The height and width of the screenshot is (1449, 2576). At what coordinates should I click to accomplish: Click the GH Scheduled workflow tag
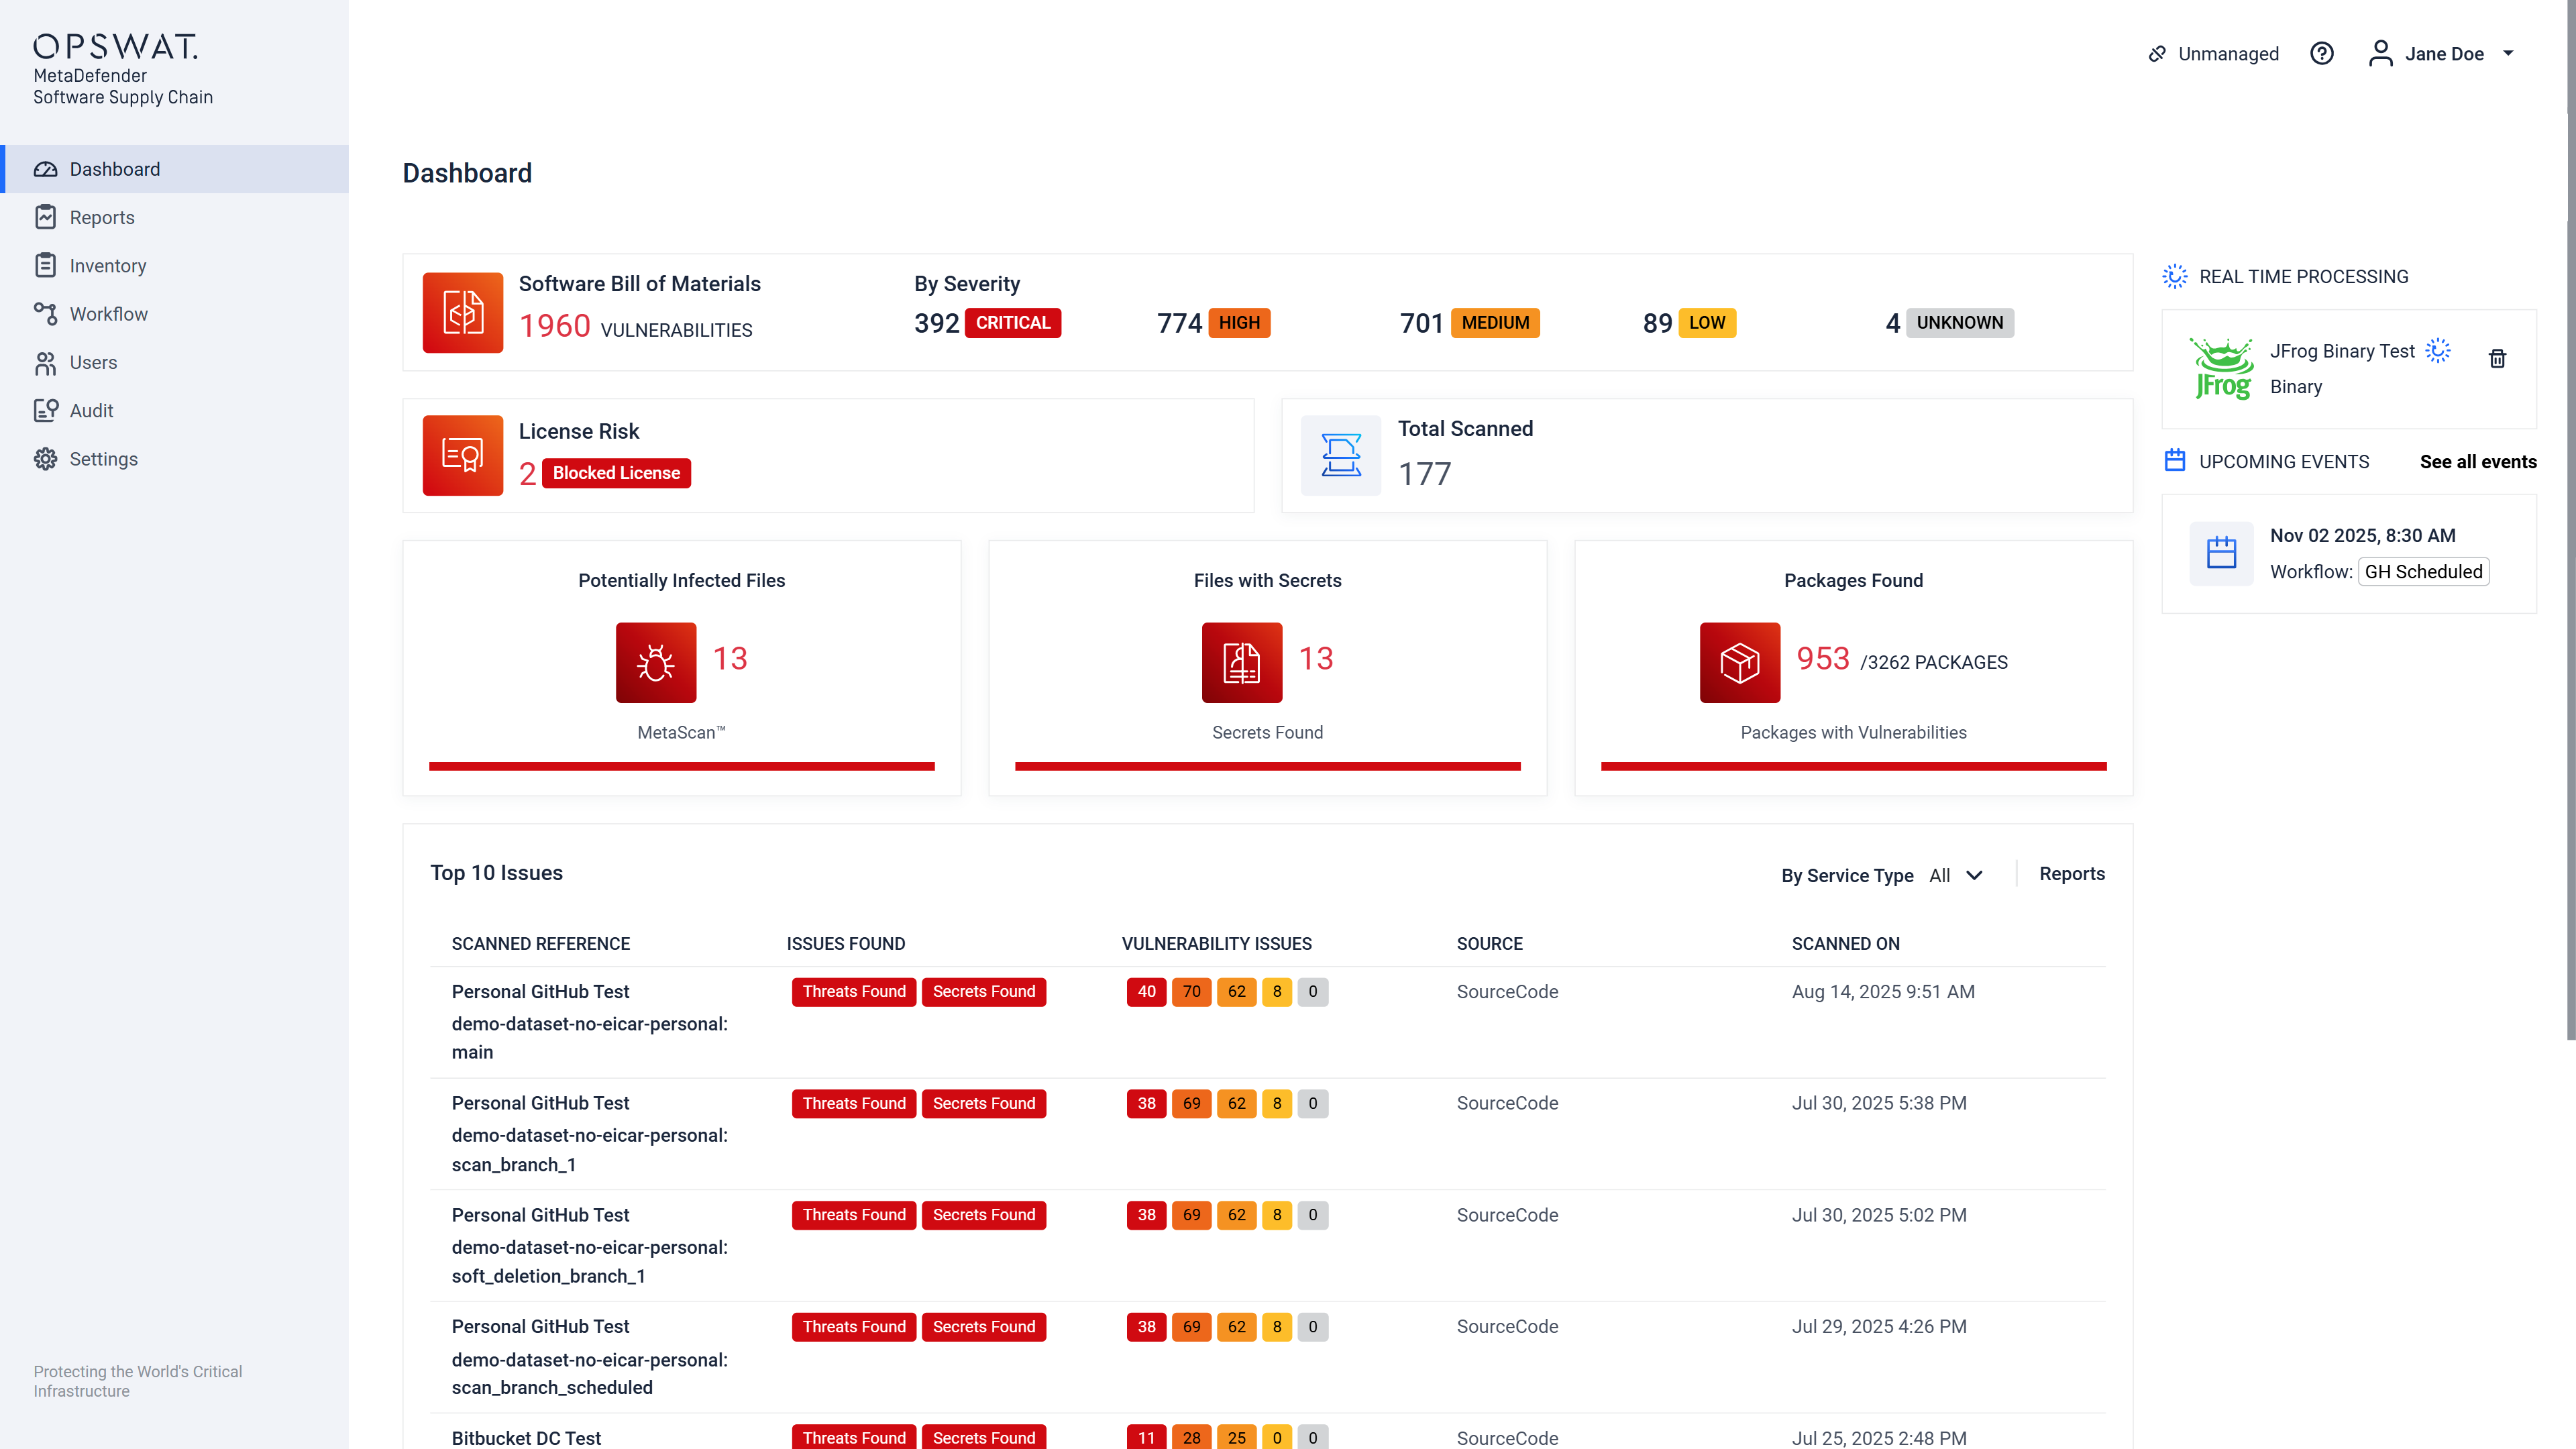pos(2423,571)
